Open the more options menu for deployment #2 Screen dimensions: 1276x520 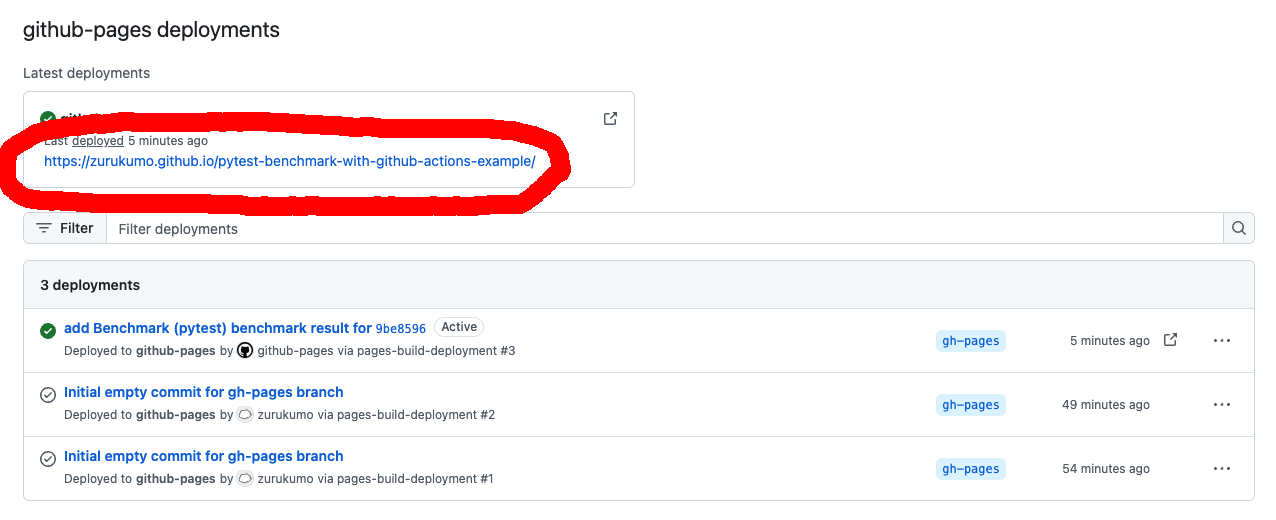[1222, 405]
